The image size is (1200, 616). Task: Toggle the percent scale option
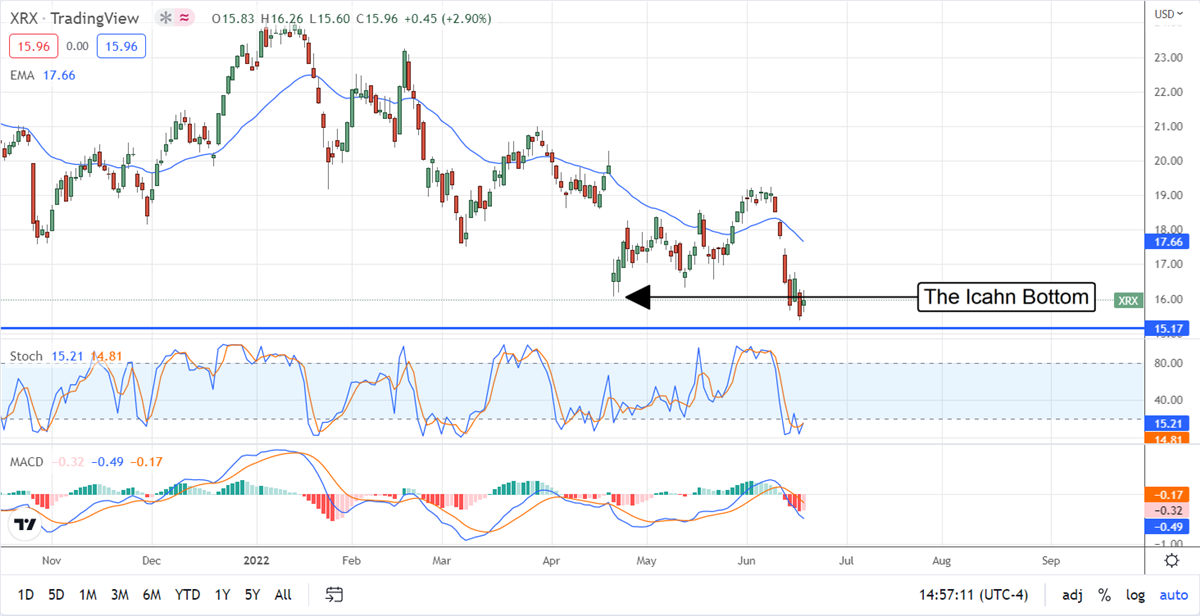[1105, 595]
